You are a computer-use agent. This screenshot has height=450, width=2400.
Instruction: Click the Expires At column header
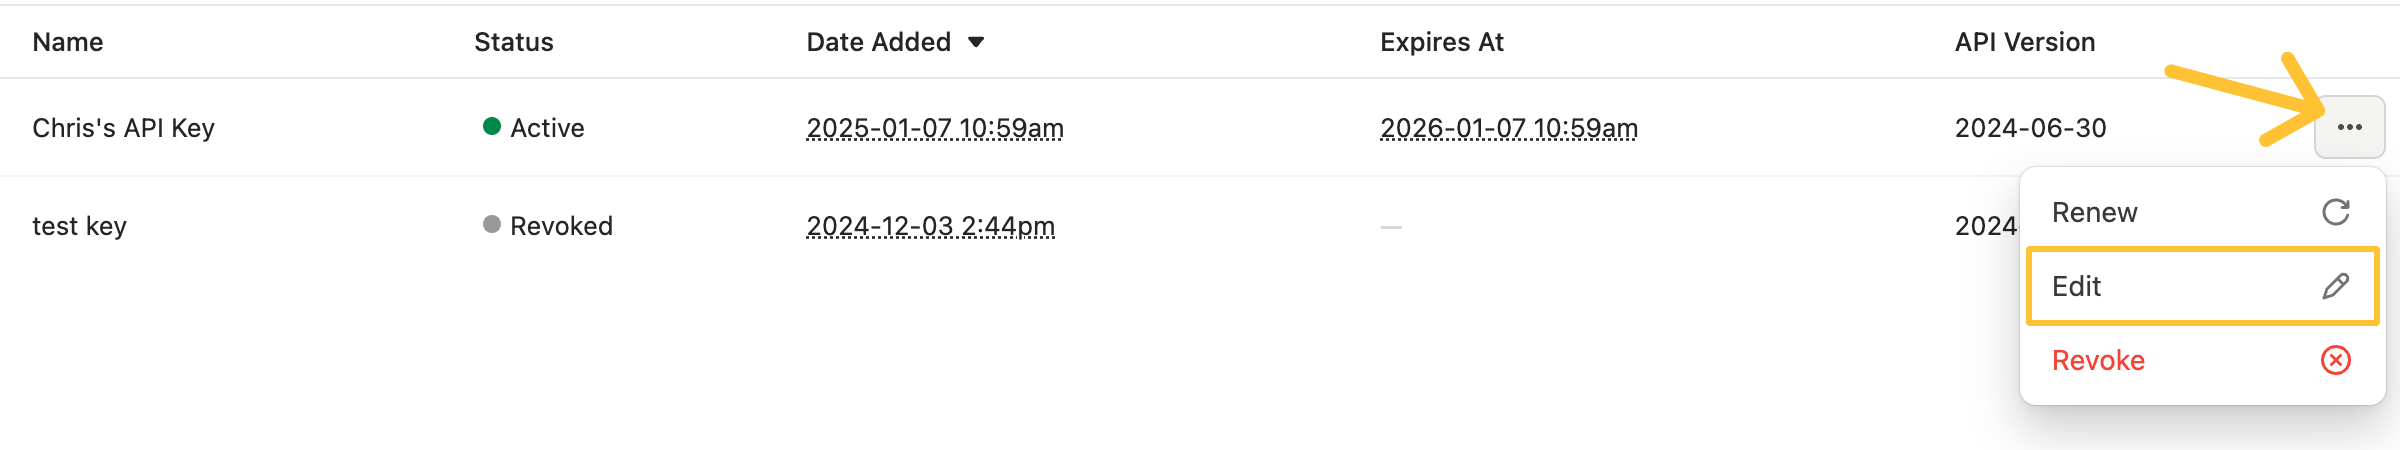coord(1441,42)
